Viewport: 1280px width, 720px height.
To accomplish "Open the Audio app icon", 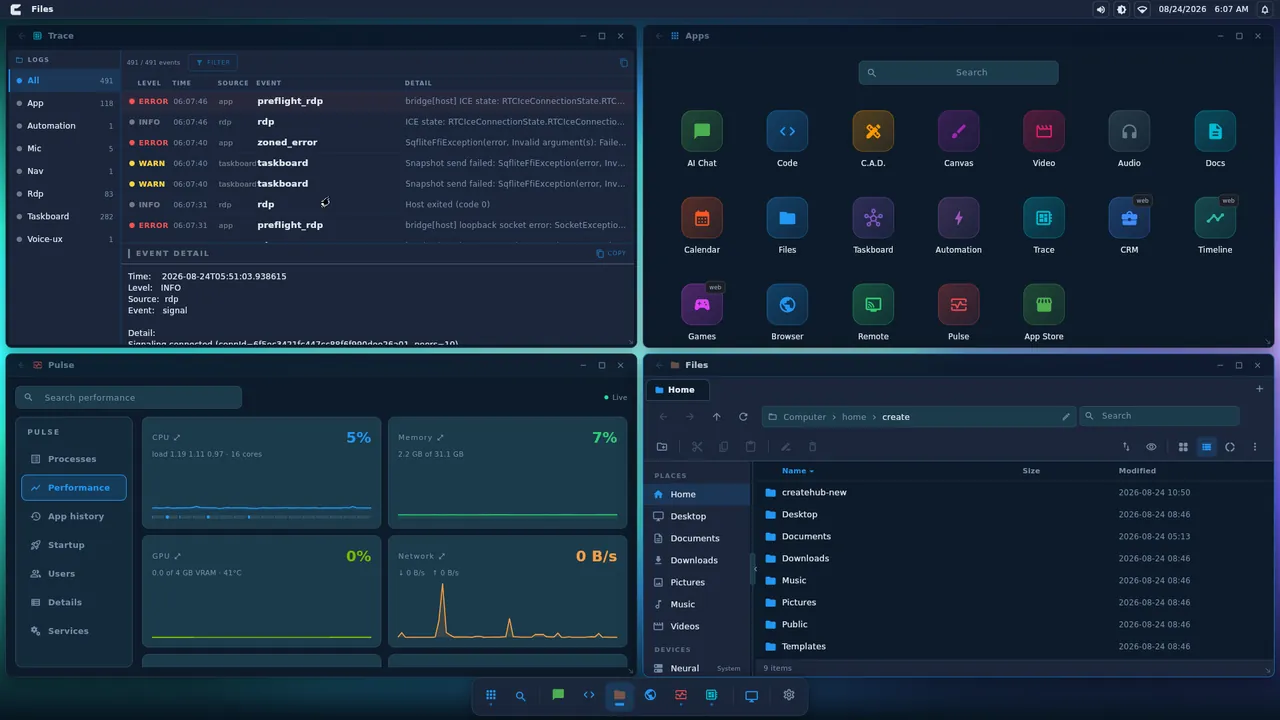I will point(1129,131).
